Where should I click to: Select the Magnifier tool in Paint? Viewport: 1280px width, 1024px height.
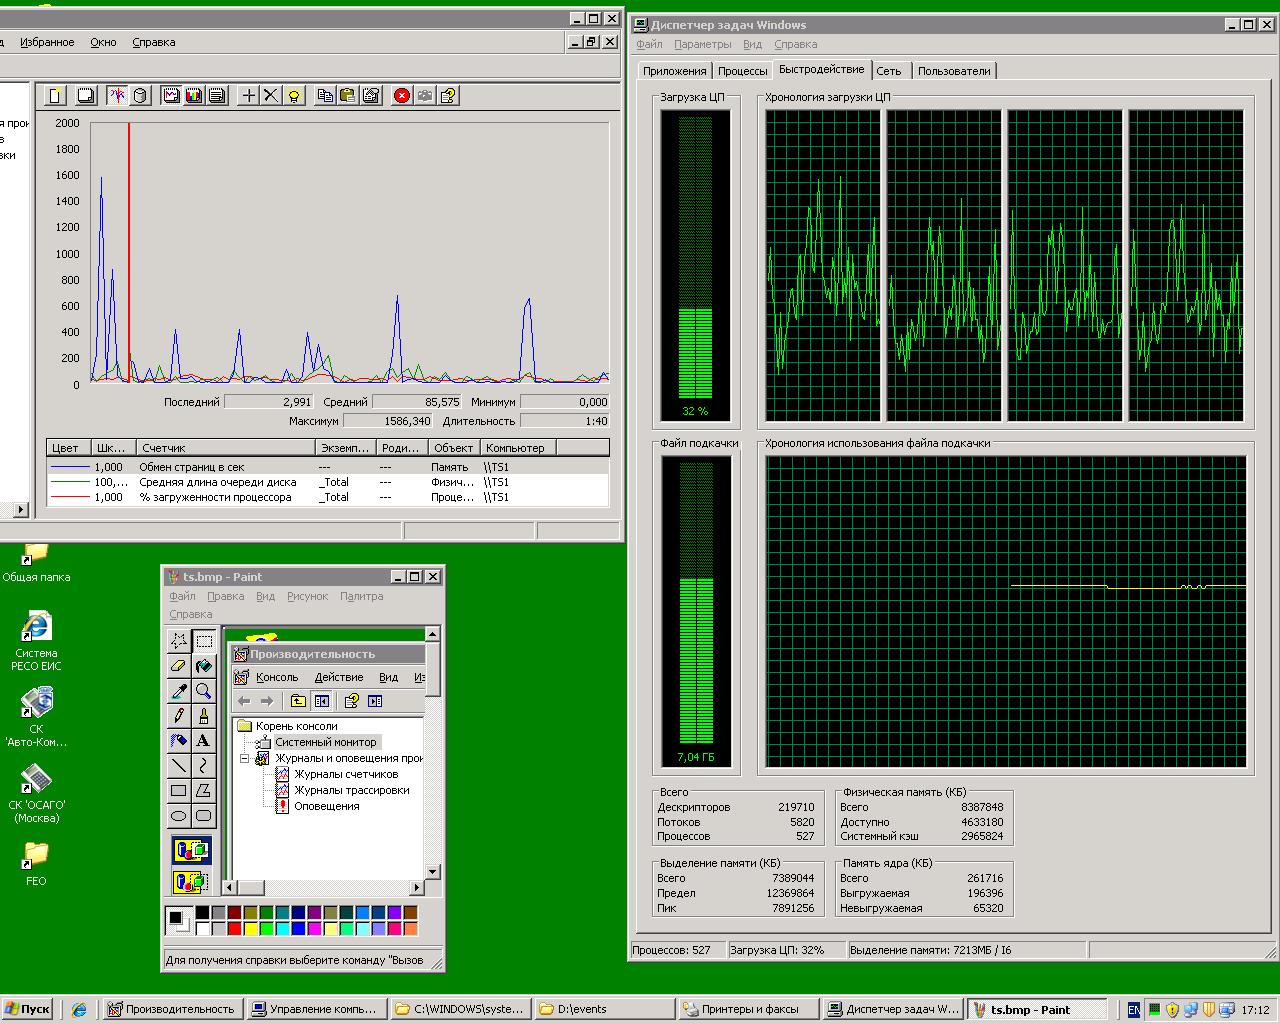coord(204,691)
